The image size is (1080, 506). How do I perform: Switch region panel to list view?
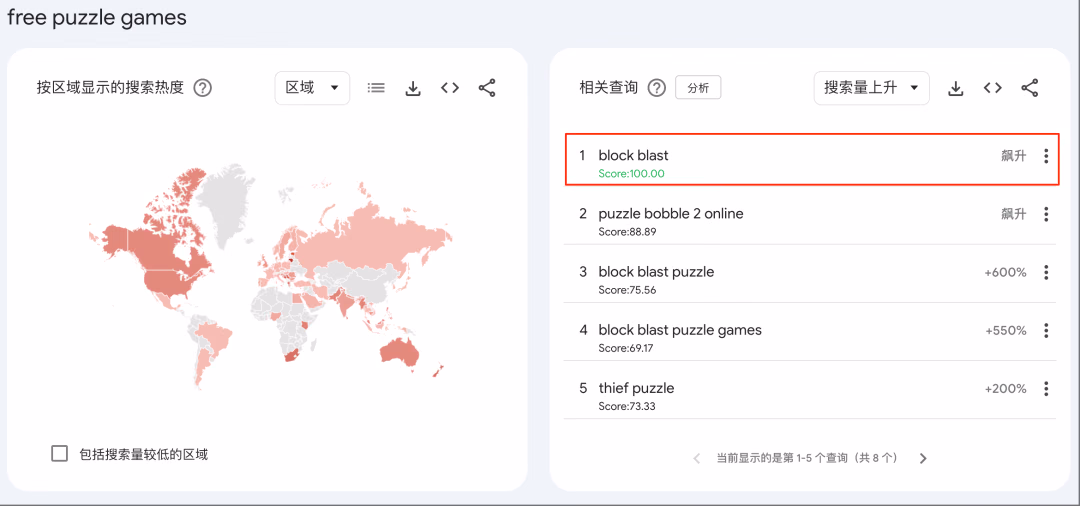[376, 88]
